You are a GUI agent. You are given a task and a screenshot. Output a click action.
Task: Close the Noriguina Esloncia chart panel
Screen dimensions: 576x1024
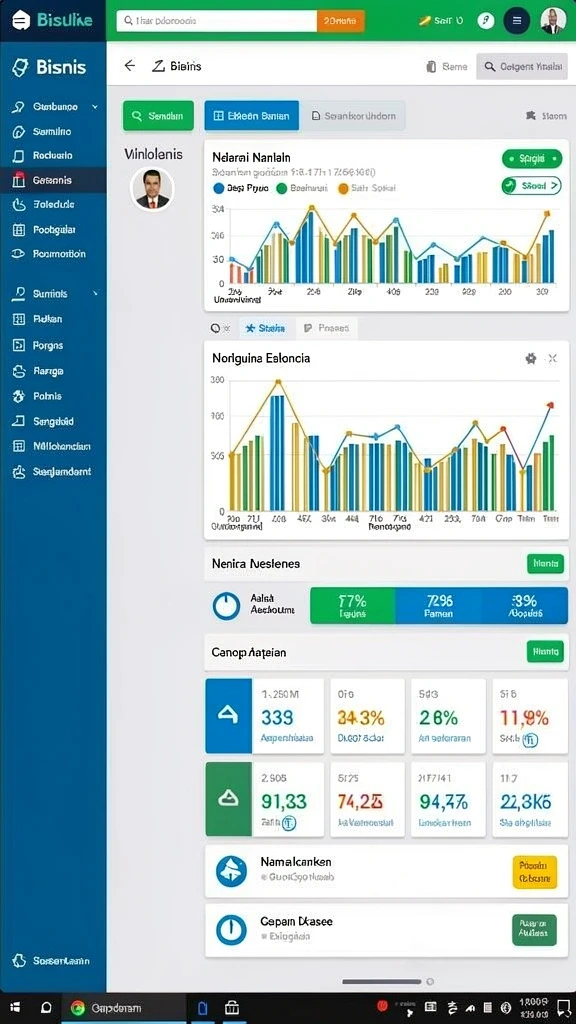(552, 358)
